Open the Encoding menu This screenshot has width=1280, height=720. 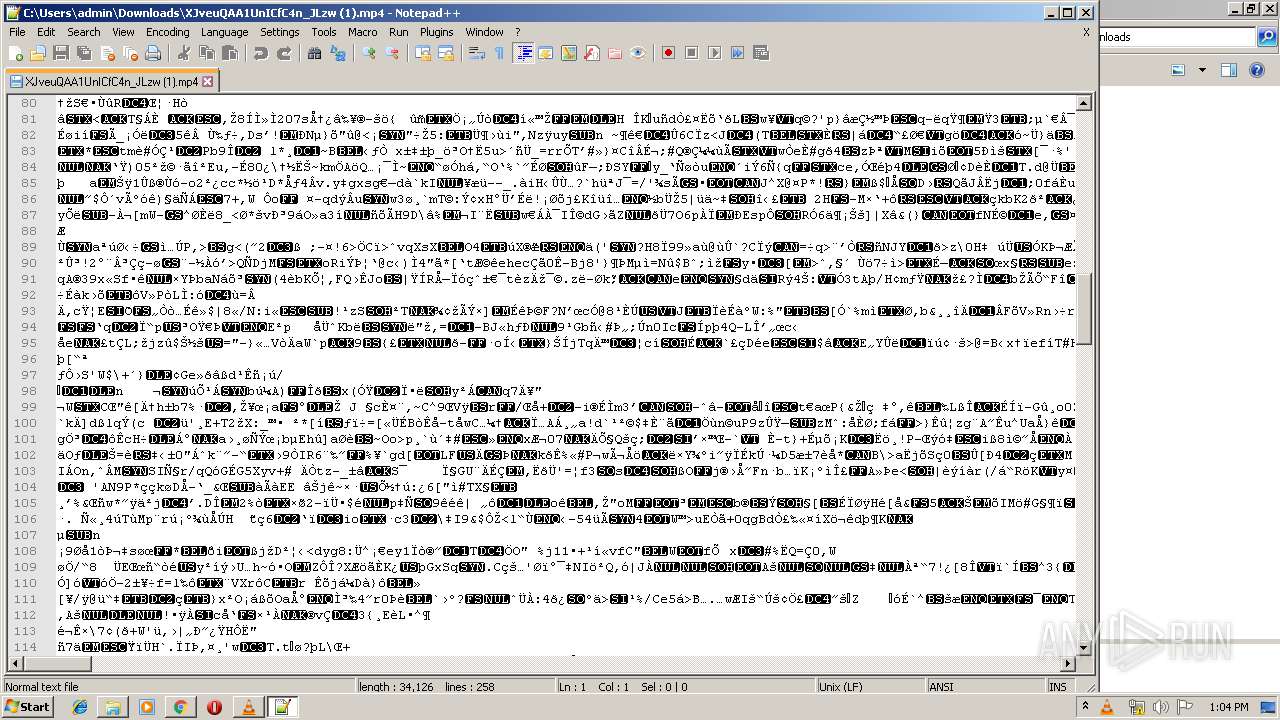click(x=167, y=32)
